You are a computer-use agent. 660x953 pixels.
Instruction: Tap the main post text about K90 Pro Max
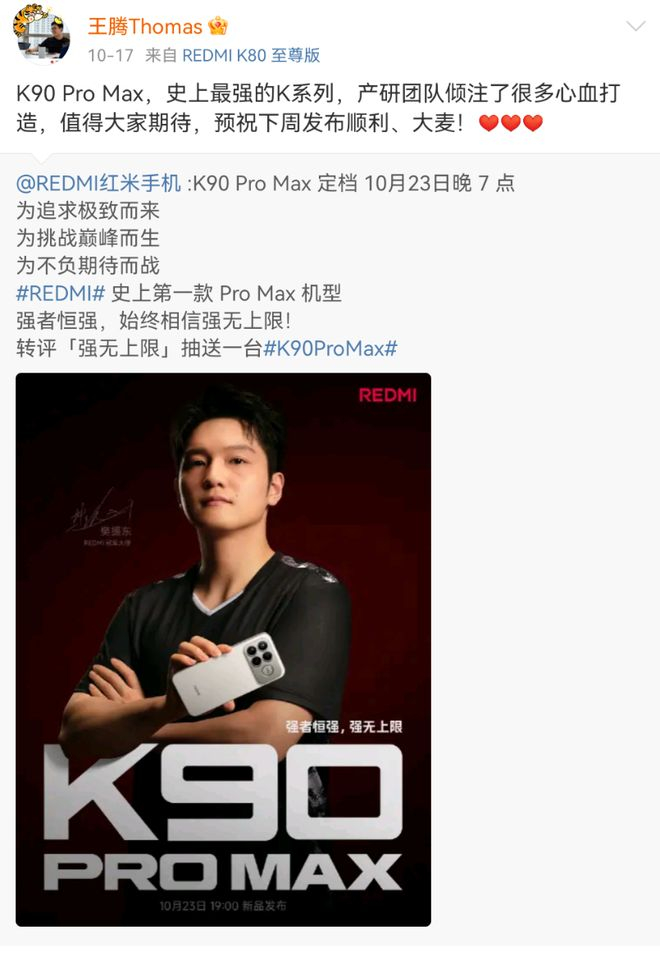coord(318,108)
